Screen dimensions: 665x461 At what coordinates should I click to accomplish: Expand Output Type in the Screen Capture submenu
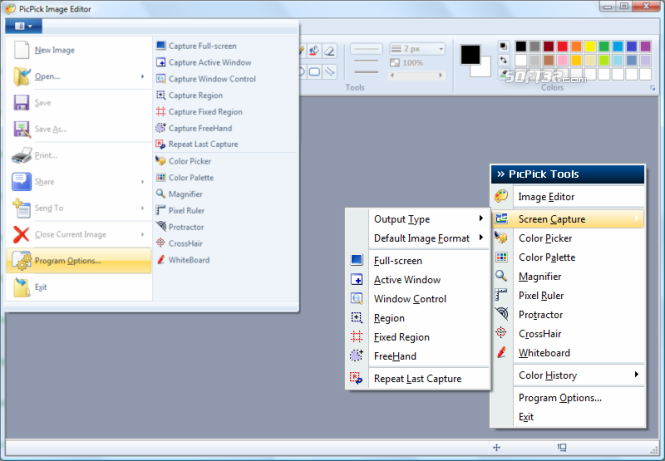click(x=418, y=219)
